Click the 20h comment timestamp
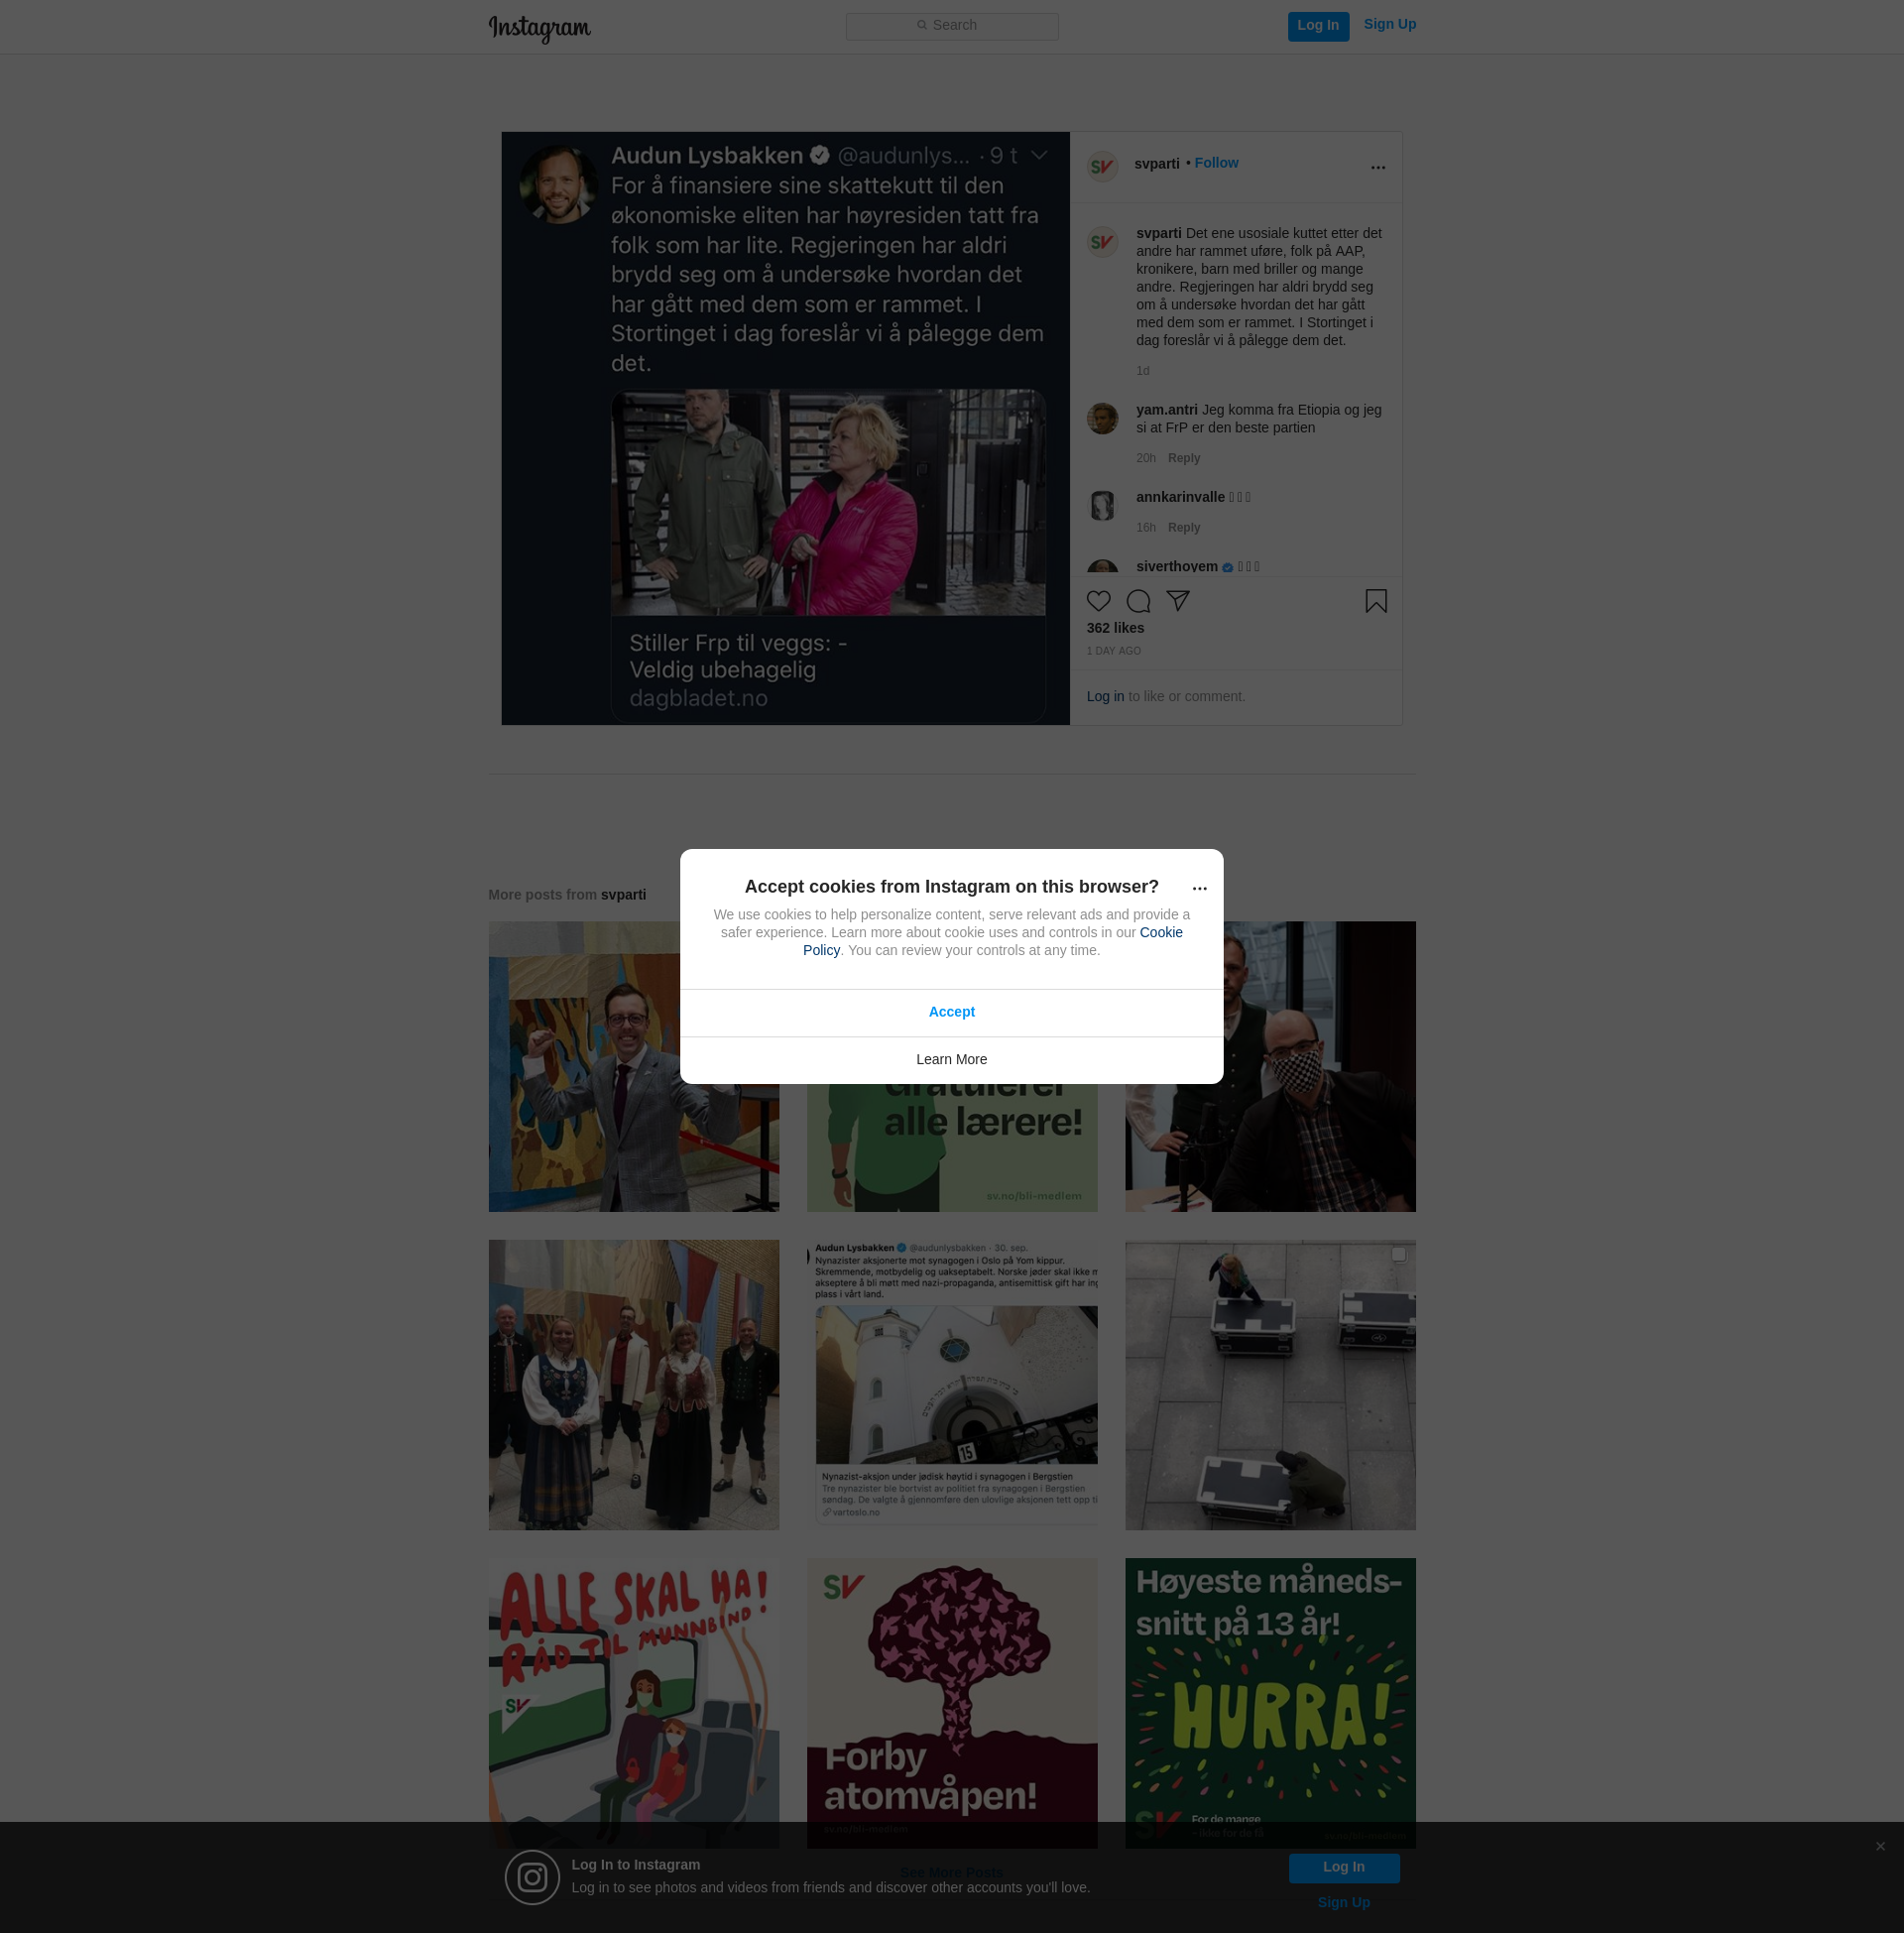This screenshot has height=1933, width=1904. pyautogui.click(x=1145, y=458)
